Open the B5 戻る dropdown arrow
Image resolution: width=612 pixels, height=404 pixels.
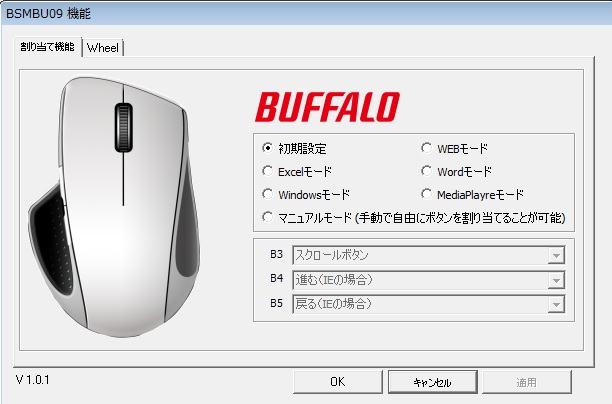(556, 304)
